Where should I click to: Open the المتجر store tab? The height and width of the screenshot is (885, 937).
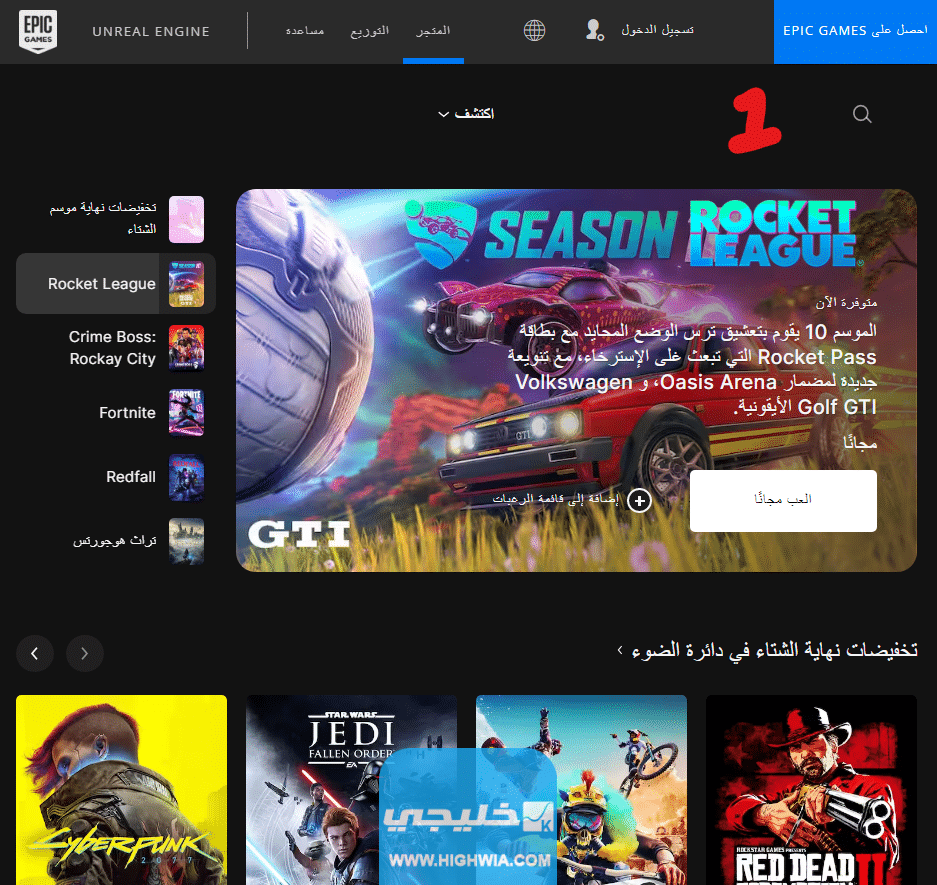click(x=433, y=30)
